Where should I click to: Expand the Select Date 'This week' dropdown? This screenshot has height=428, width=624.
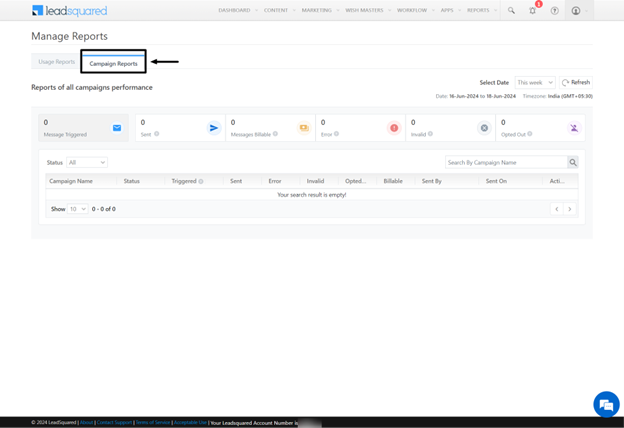(535, 83)
